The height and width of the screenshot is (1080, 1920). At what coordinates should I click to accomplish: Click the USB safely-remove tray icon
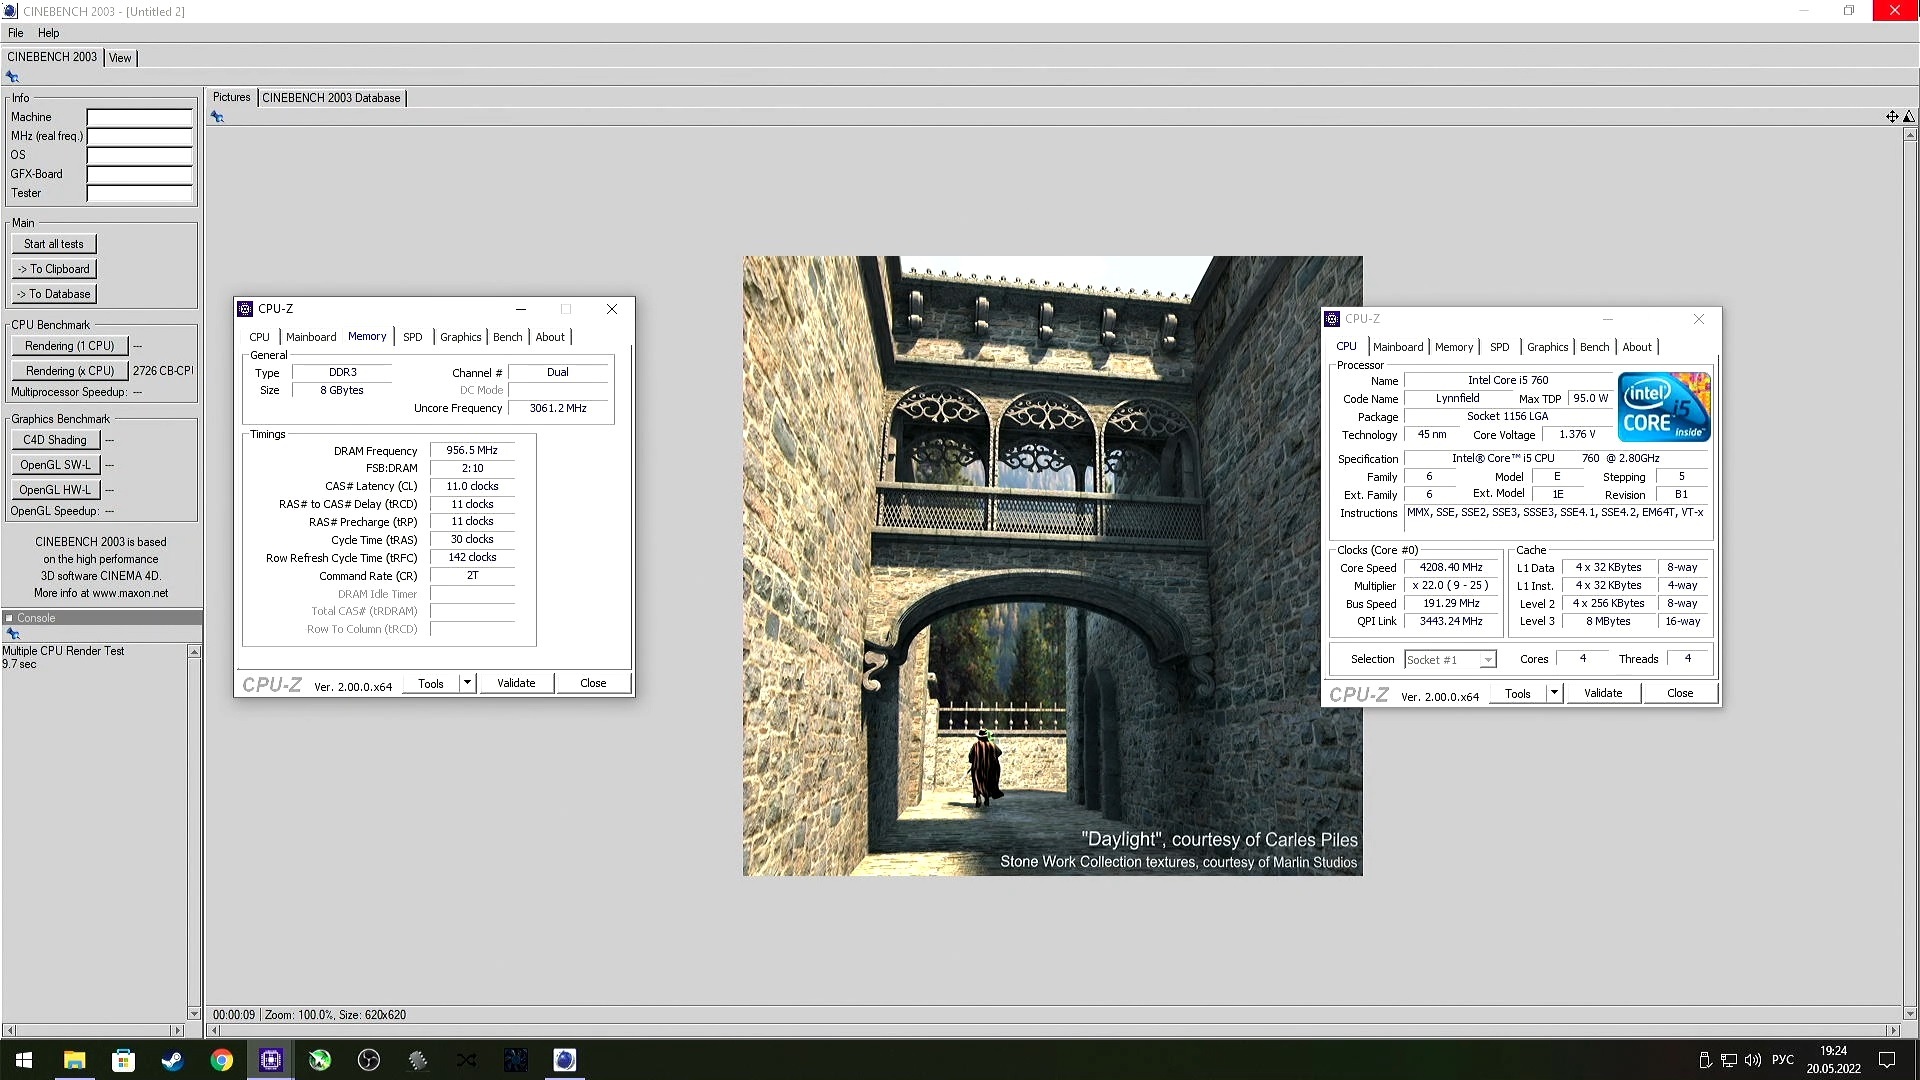[1705, 1060]
